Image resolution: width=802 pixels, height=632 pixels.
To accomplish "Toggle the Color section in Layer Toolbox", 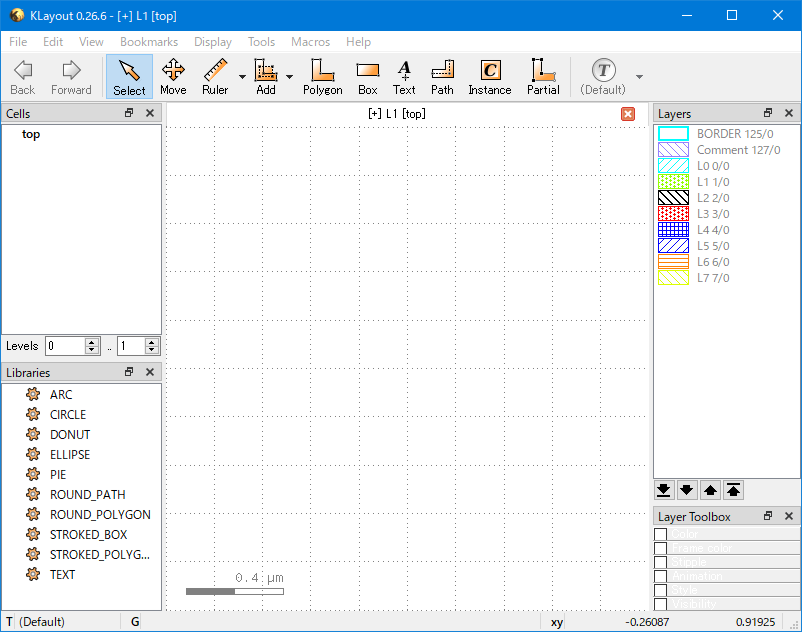I will (660, 534).
